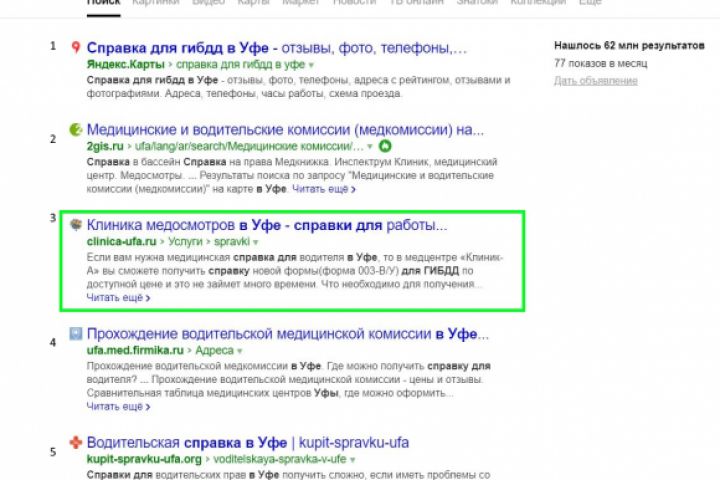Expand dropdown arrow after 2gis.ru URL
This screenshot has width=720, height=480.
pyautogui.click(x=370, y=147)
